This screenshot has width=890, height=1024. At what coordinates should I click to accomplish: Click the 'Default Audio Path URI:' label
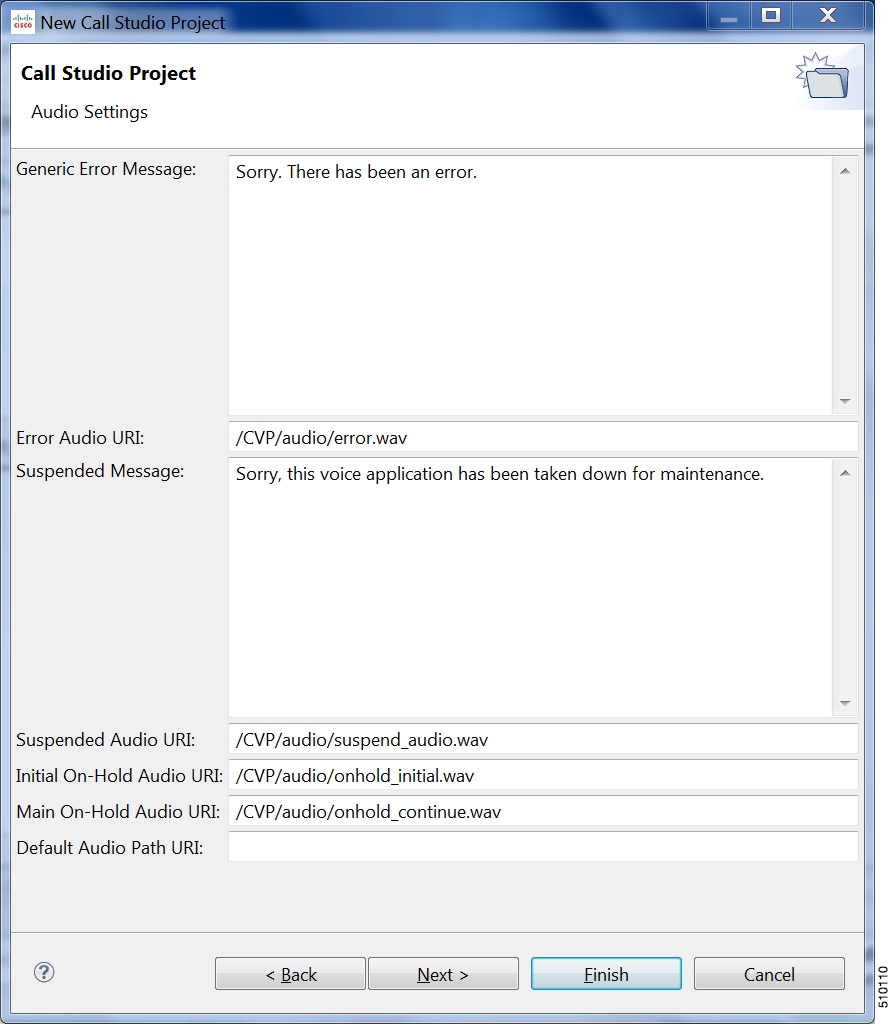110,848
